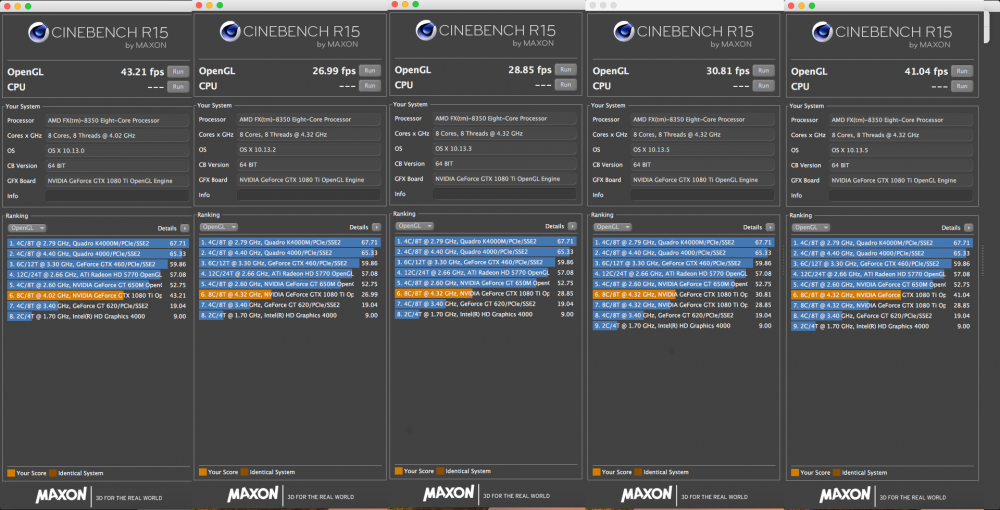Select GeForce GT 620 row in 43.21 fps window
This screenshot has width=1000, height=510.
coord(98,306)
